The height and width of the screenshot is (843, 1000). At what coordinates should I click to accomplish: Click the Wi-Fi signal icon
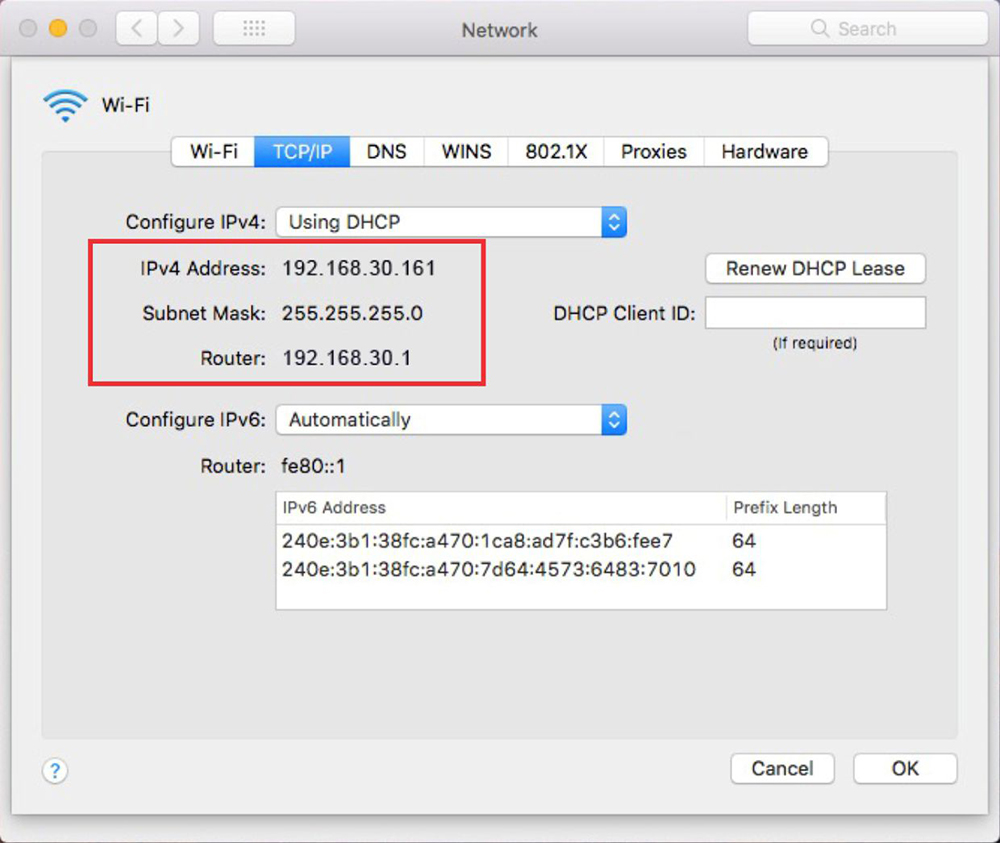(65, 105)
